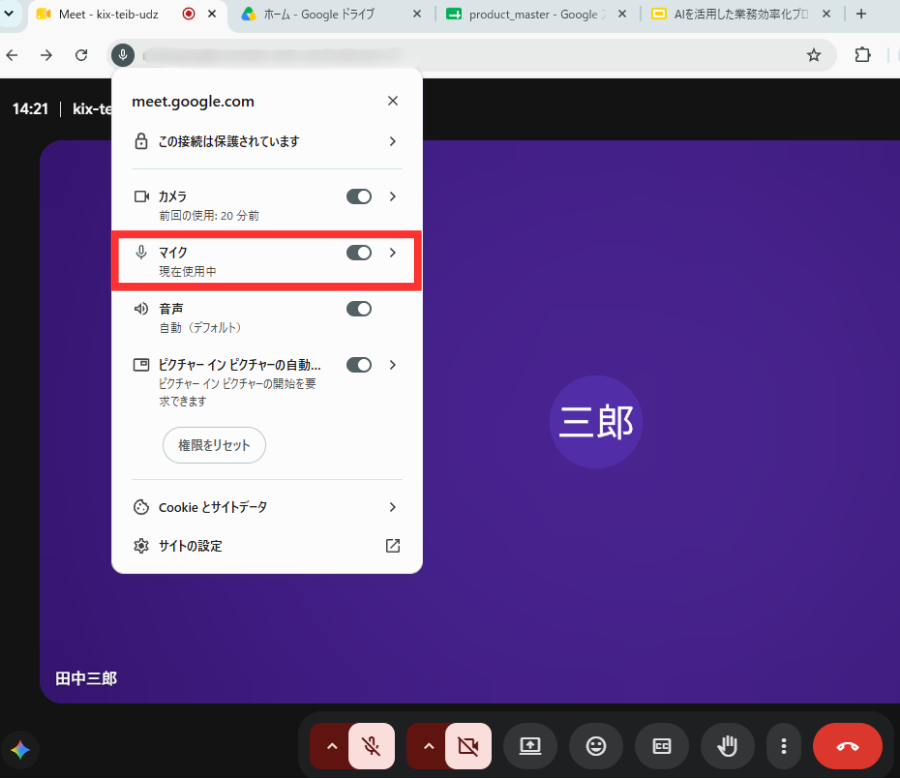Image resolution: width=900 pixels, height=779 pixels.
Task: Open a new tab with plus button
Action: click(861, 14)
